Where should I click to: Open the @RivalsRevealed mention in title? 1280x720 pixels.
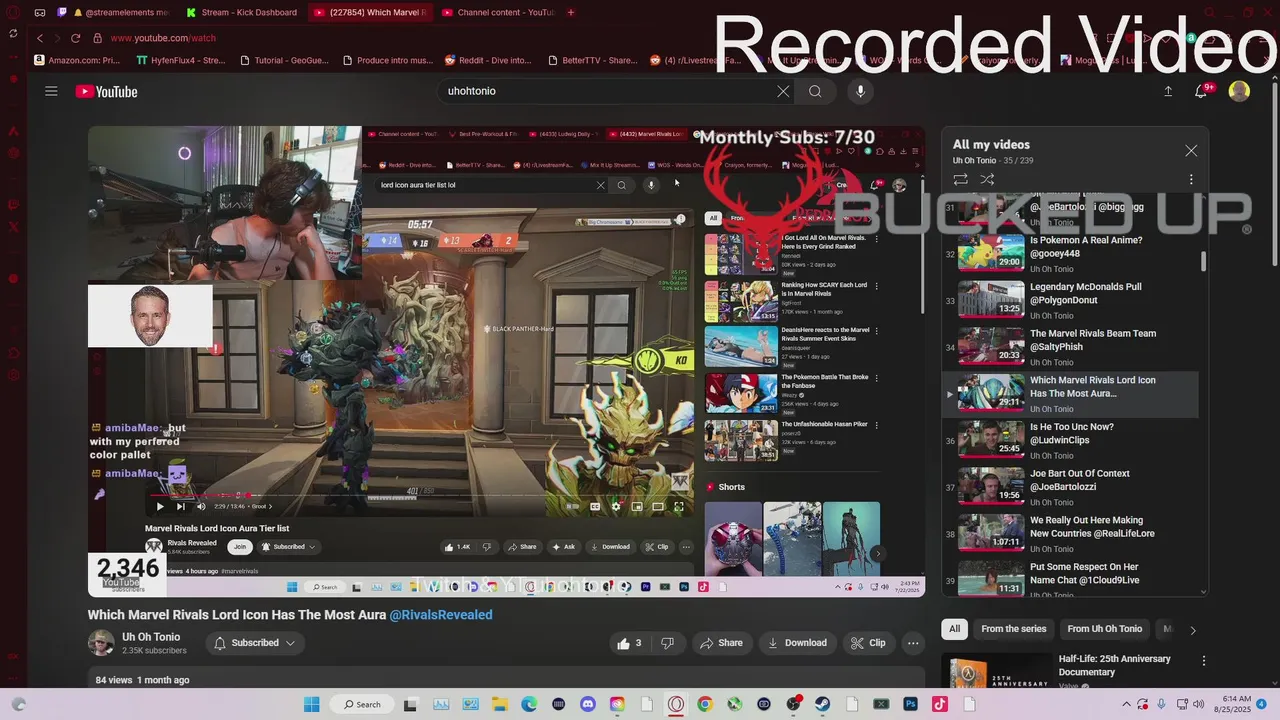tap(441, 615)
